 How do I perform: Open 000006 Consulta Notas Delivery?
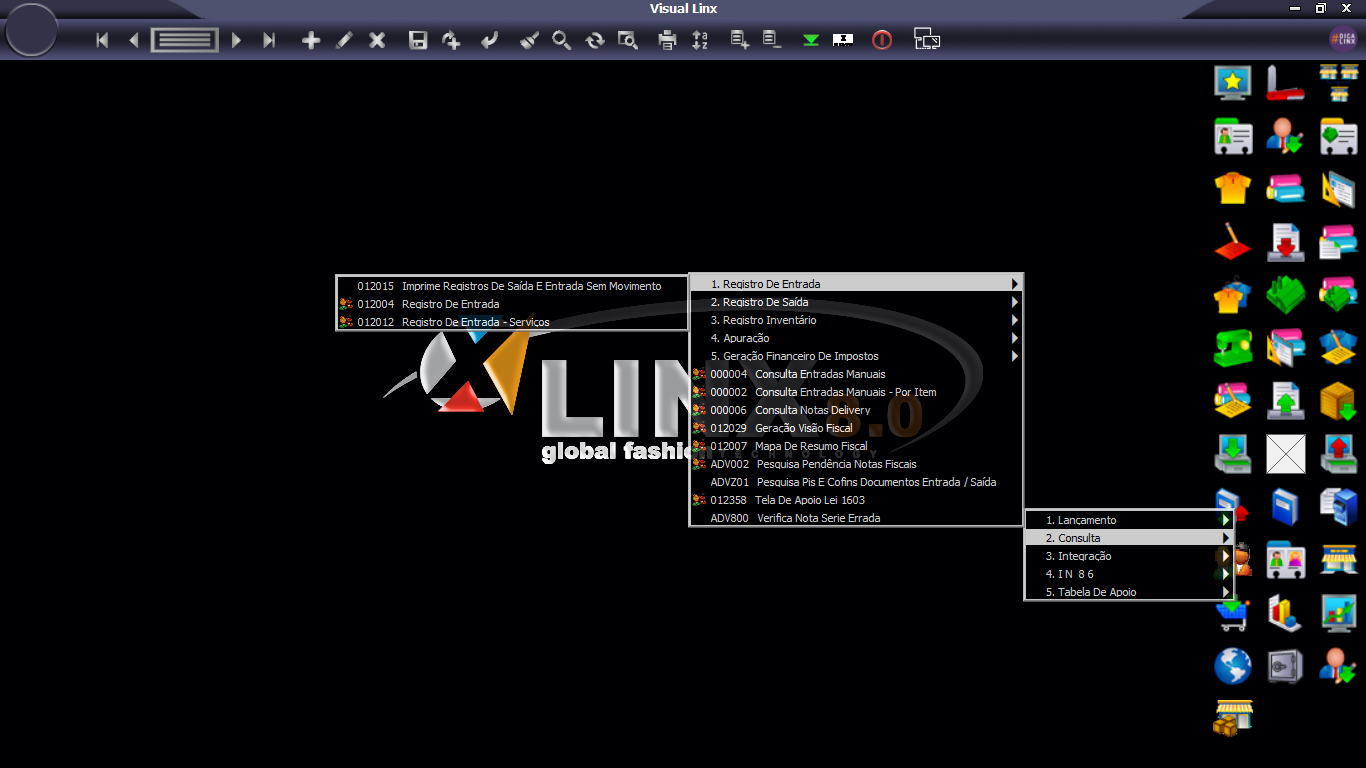click(x=856, y=410)
